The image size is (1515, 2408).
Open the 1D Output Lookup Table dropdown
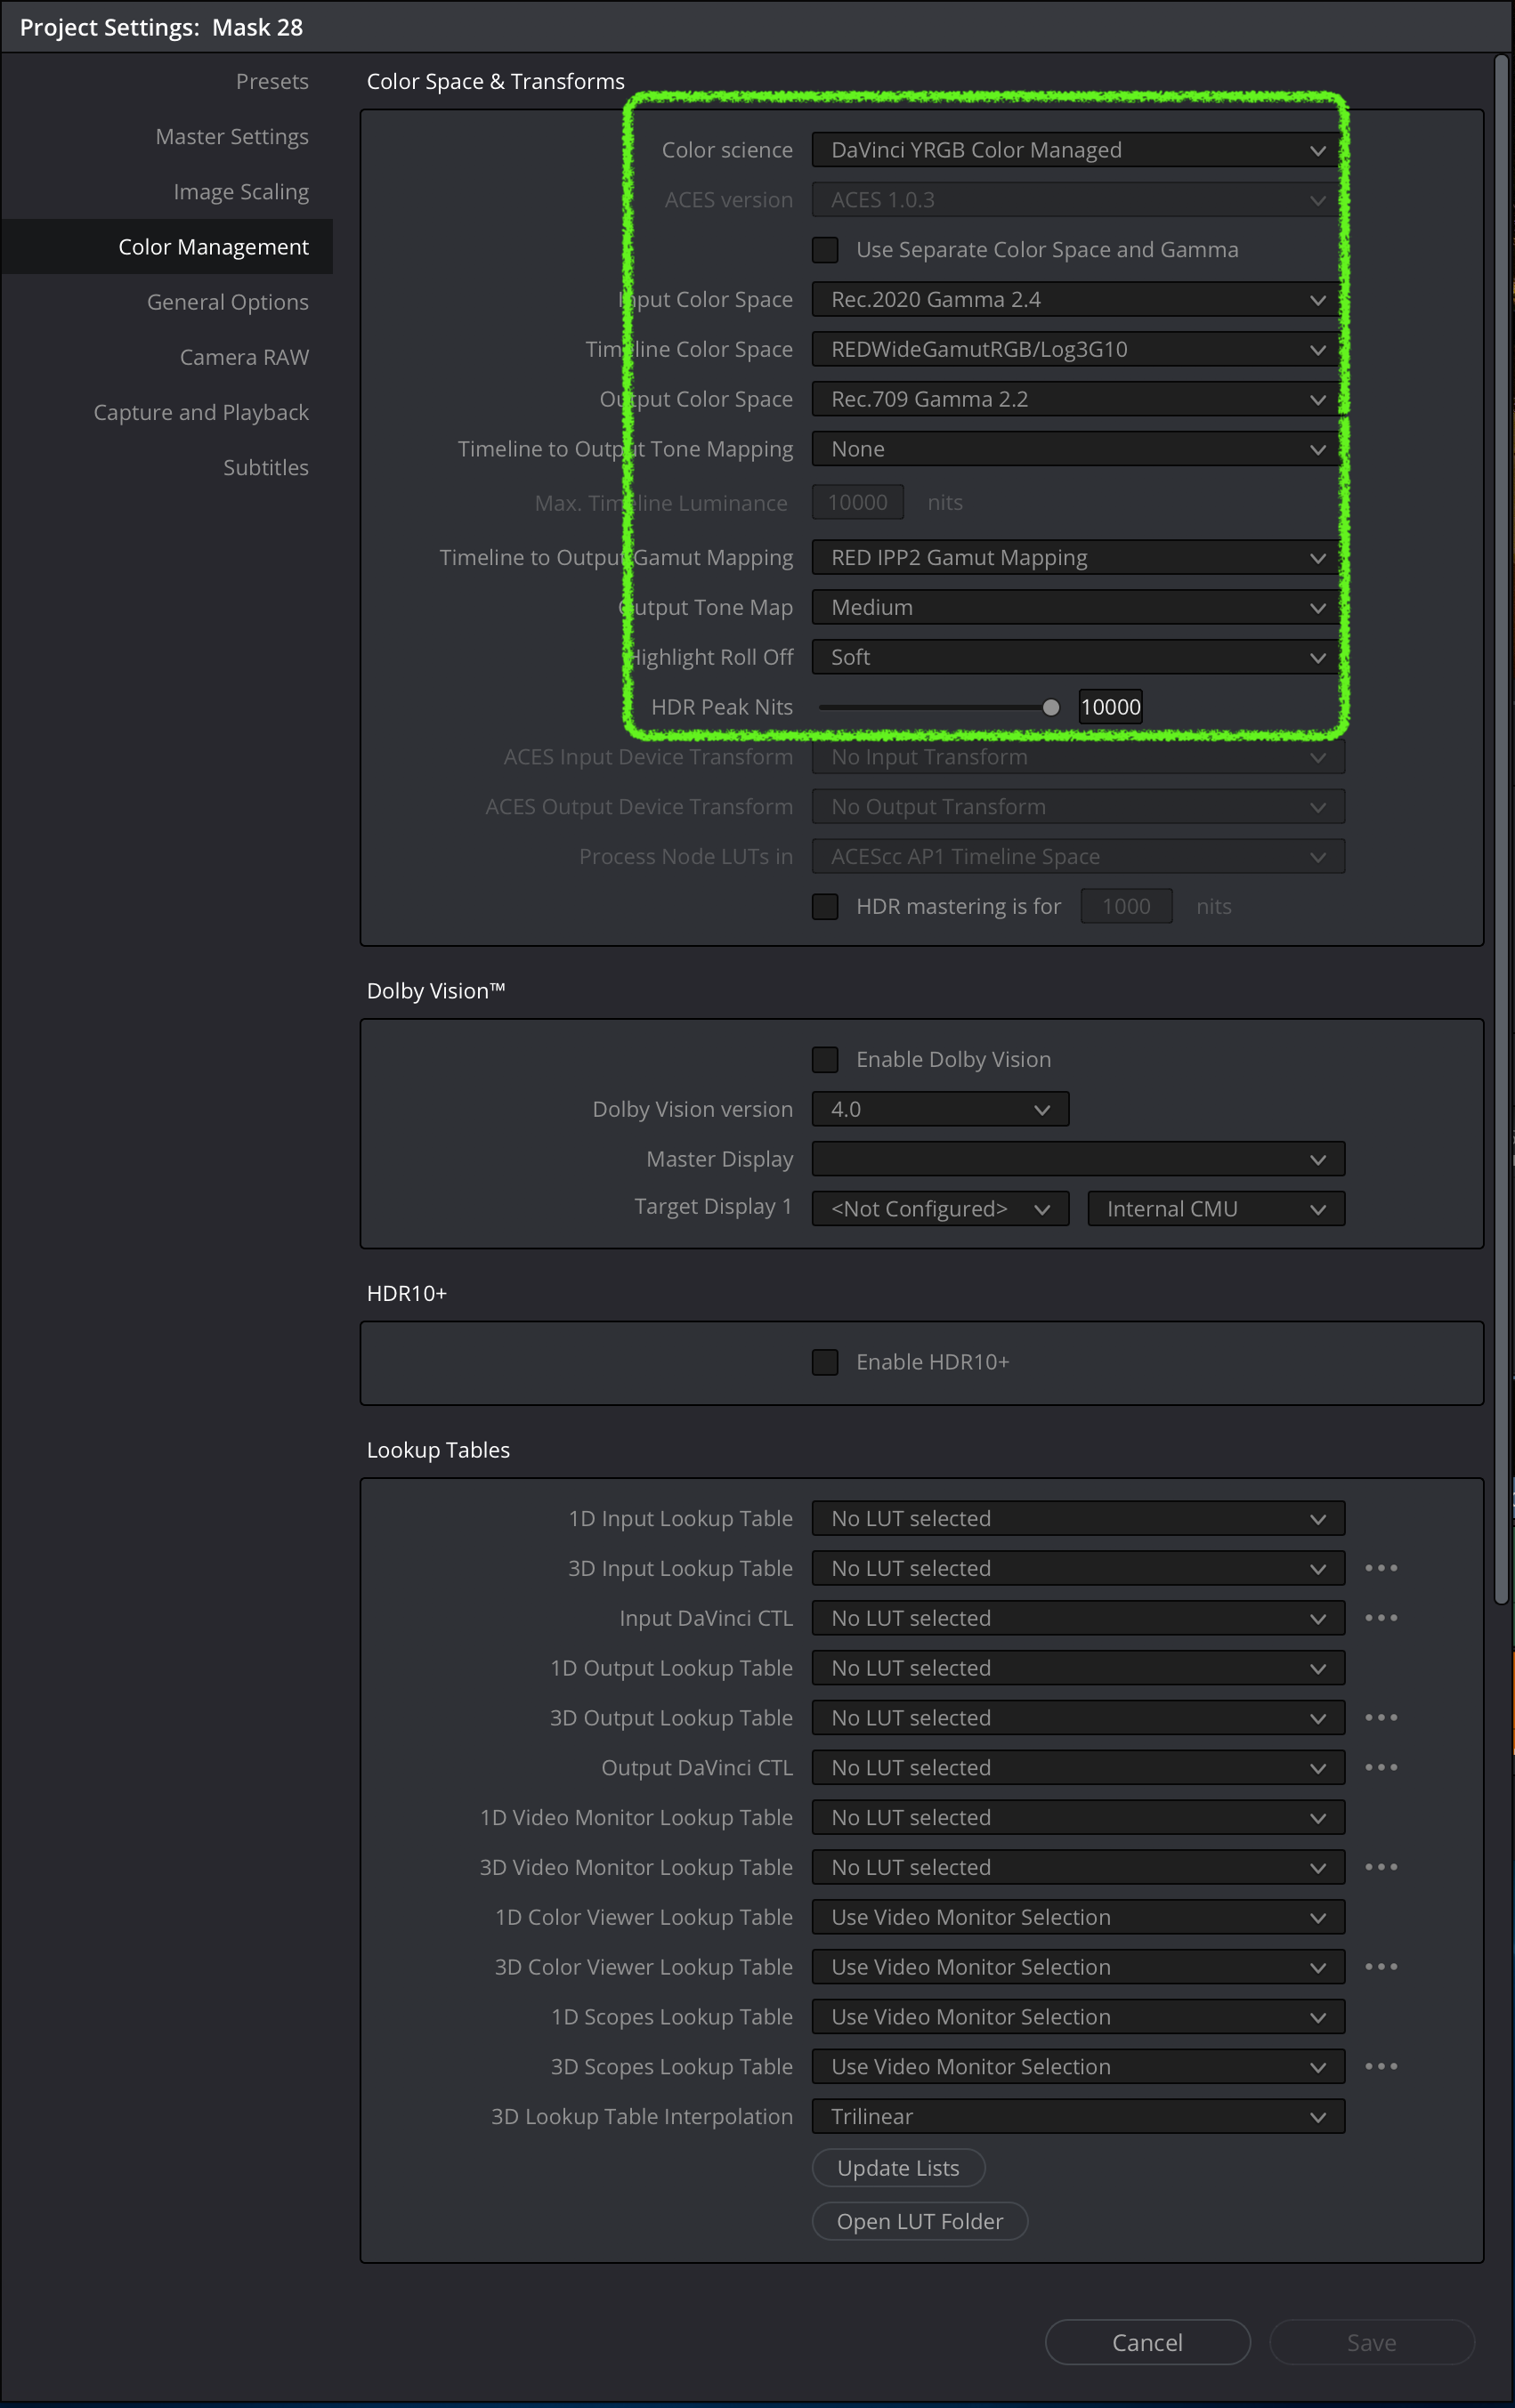coord(1078,1668)
